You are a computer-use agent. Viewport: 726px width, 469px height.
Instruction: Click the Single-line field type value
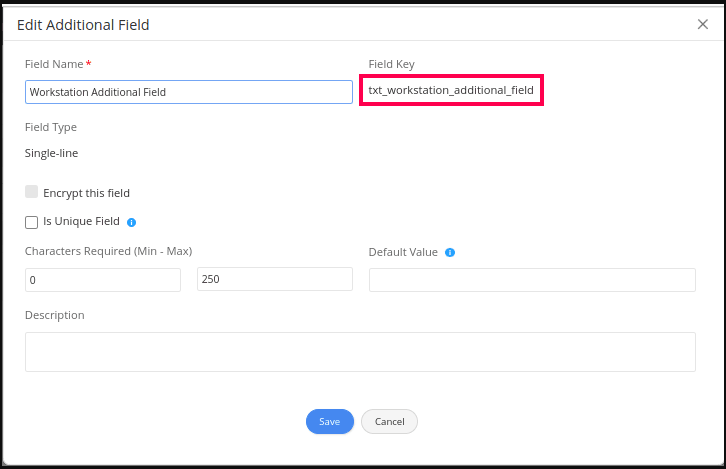pos(51,153)
